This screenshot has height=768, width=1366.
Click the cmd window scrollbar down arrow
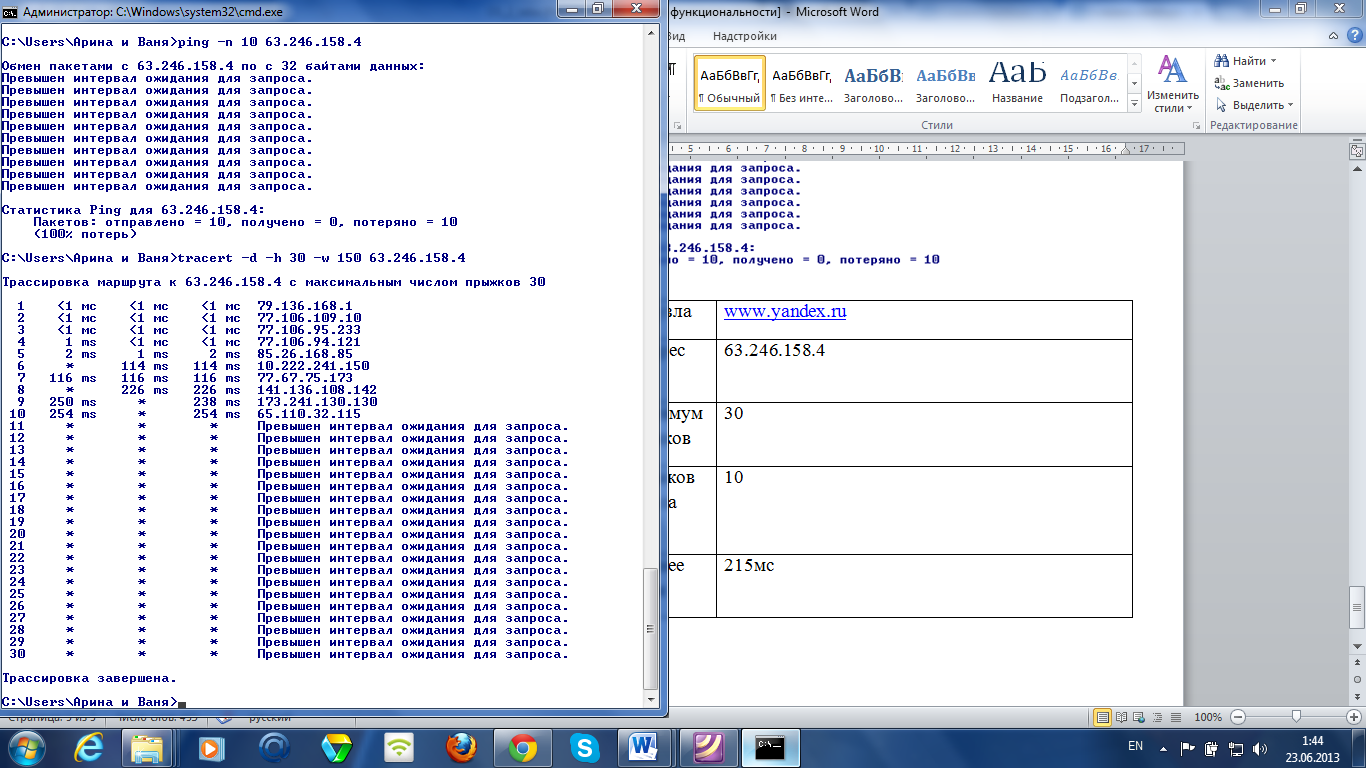point(652,699)
